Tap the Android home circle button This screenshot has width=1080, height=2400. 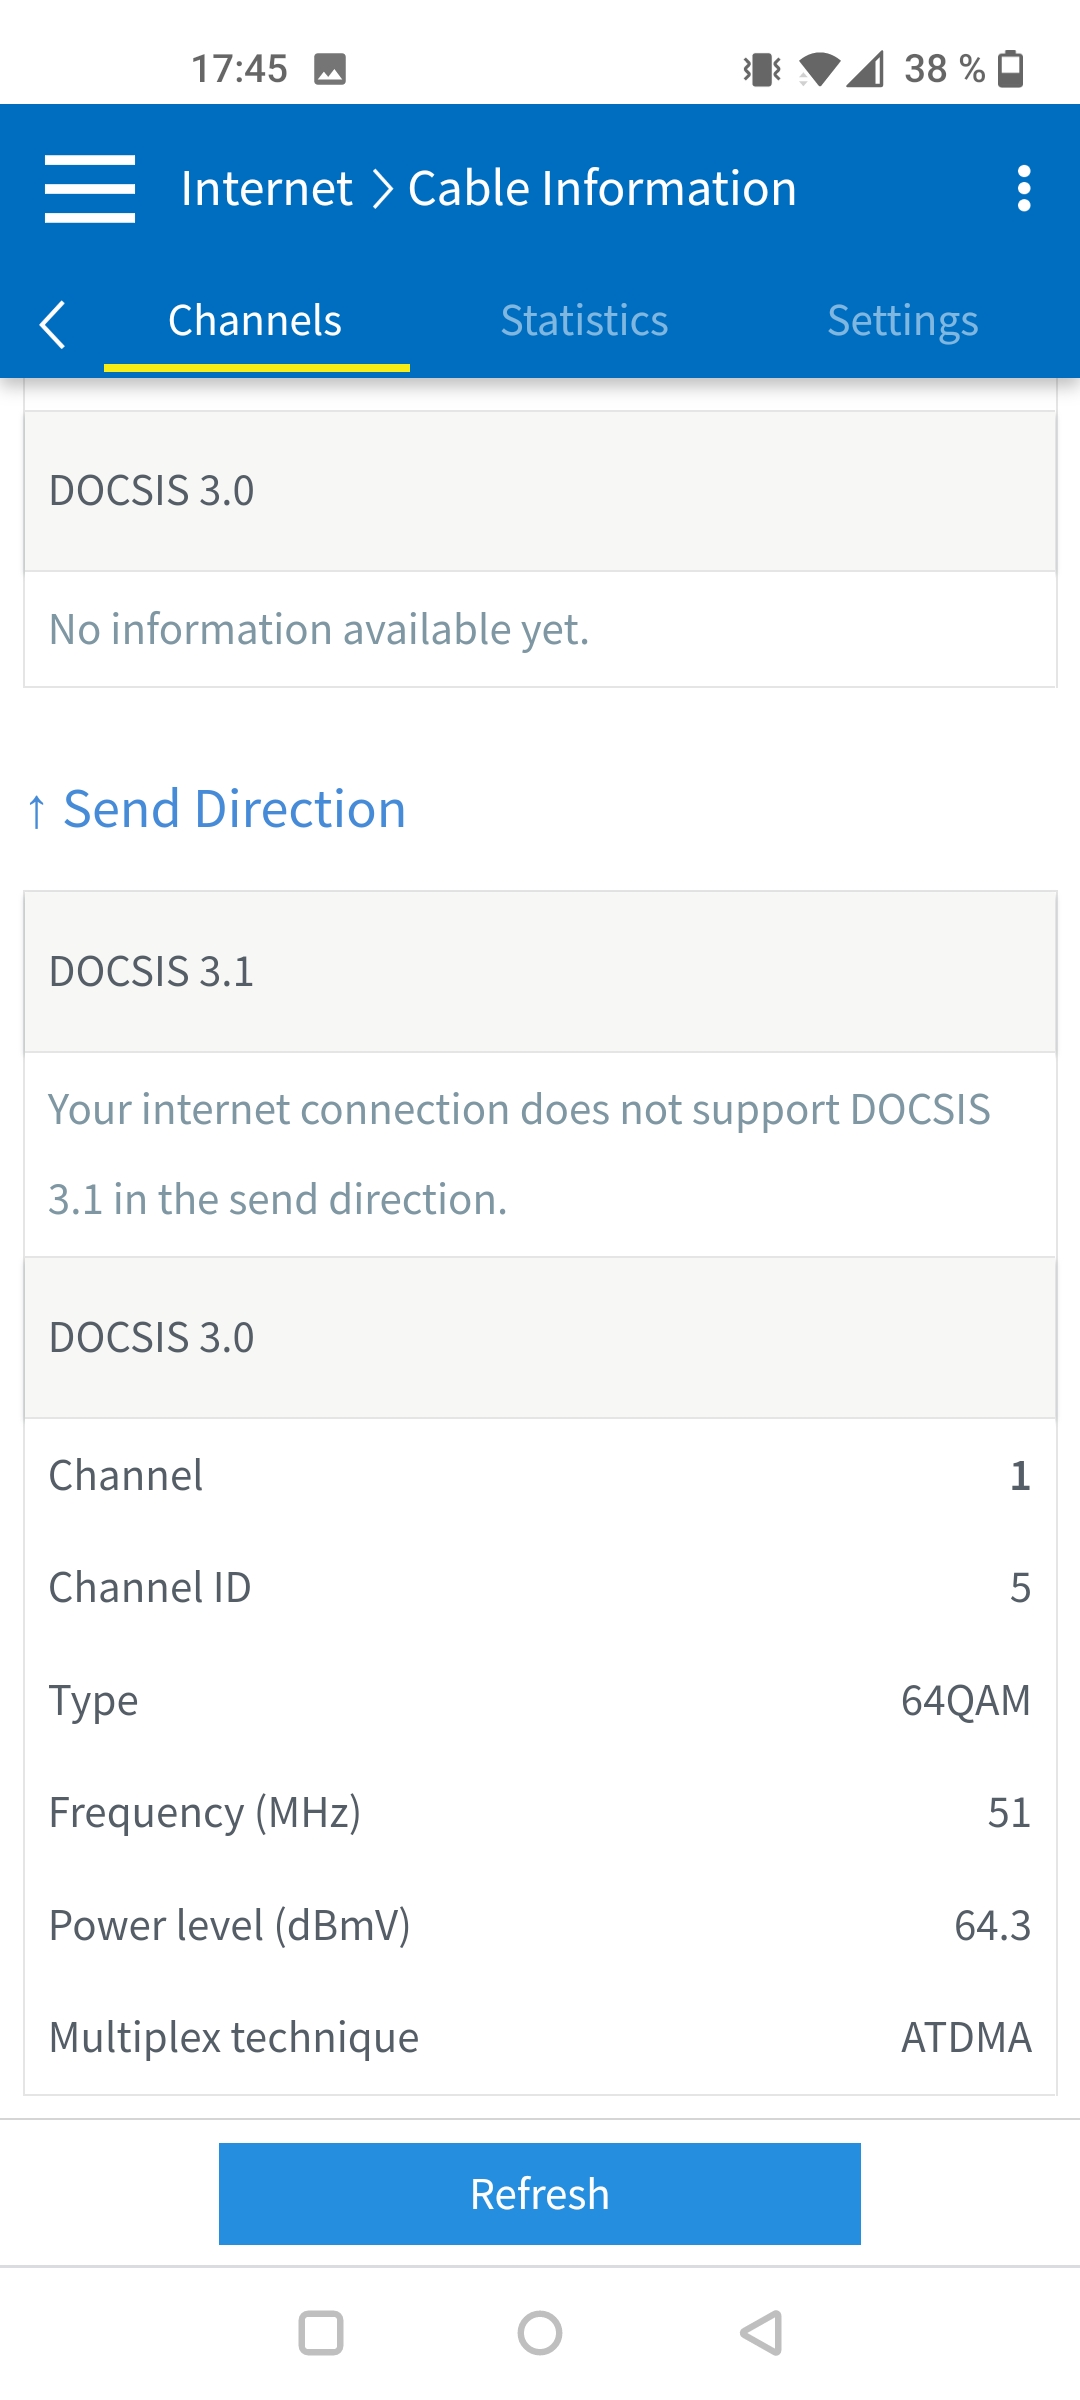click(x=540, y=2333)
